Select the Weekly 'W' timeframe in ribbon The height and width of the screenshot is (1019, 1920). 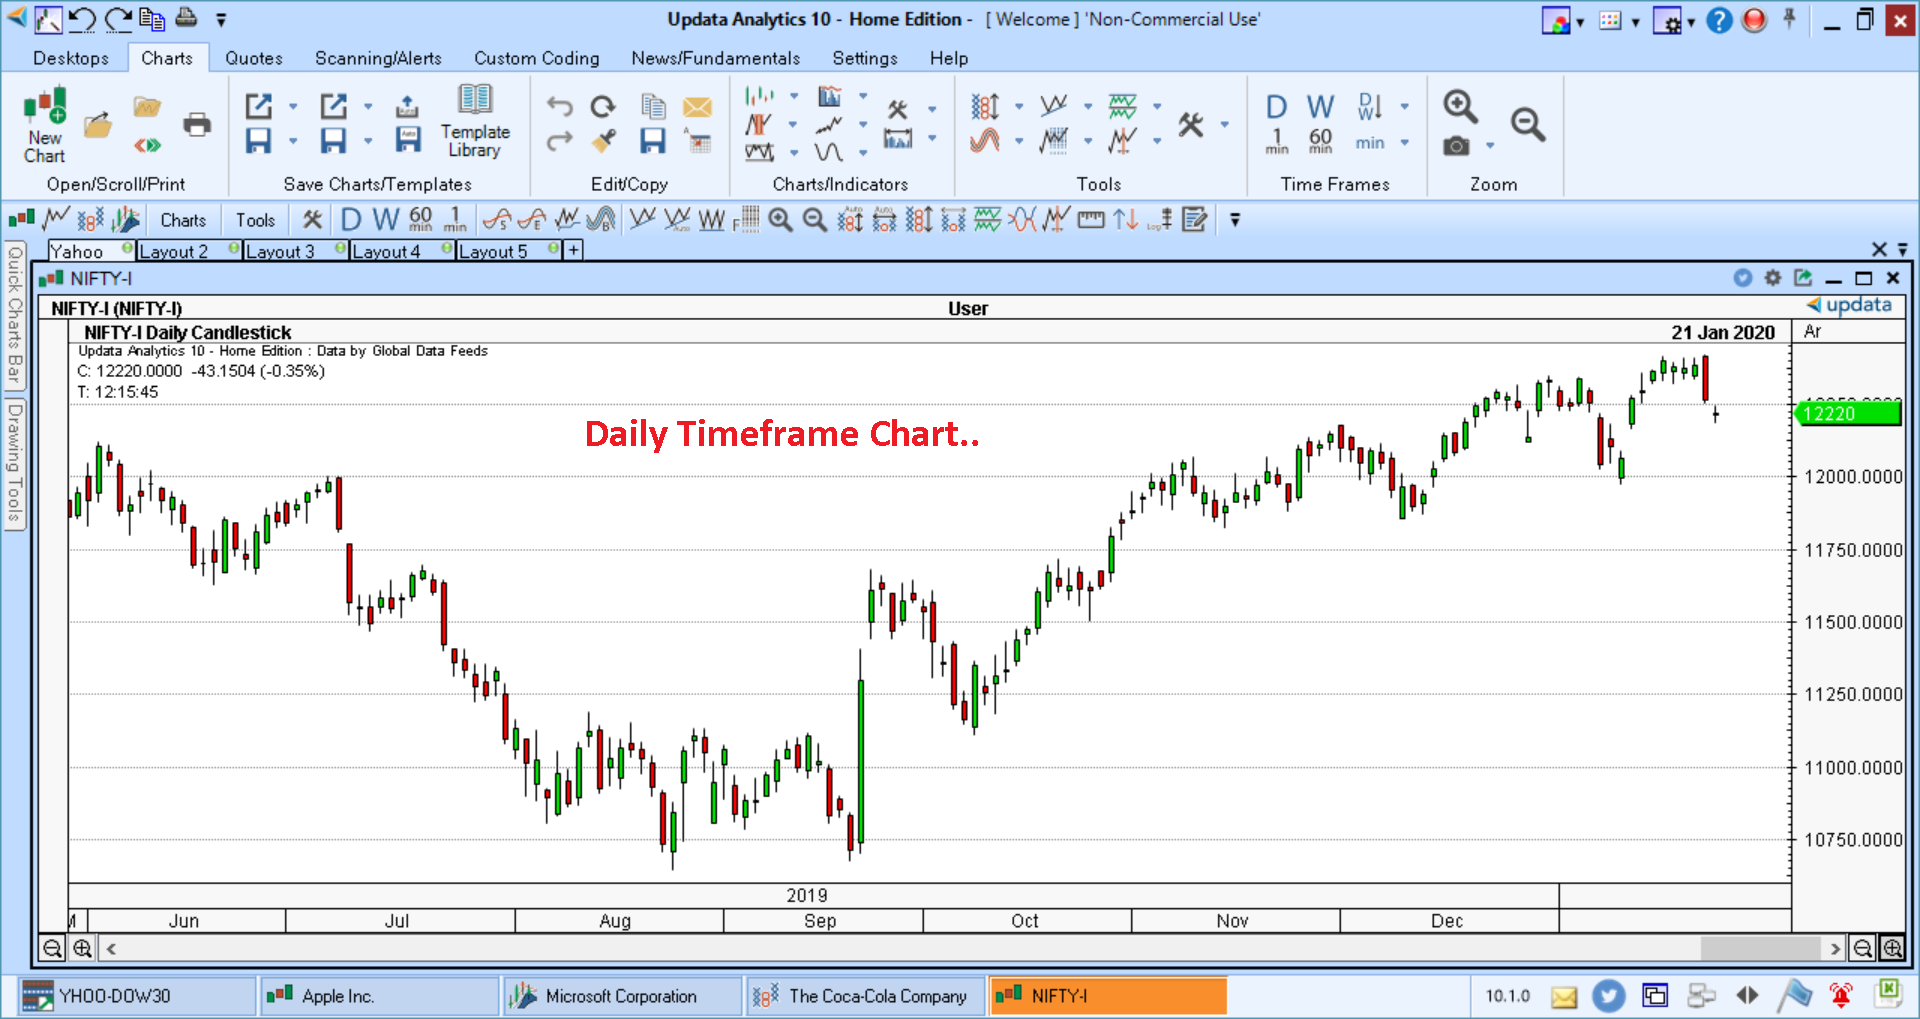pyautogui.click(x=1320, y=107)
